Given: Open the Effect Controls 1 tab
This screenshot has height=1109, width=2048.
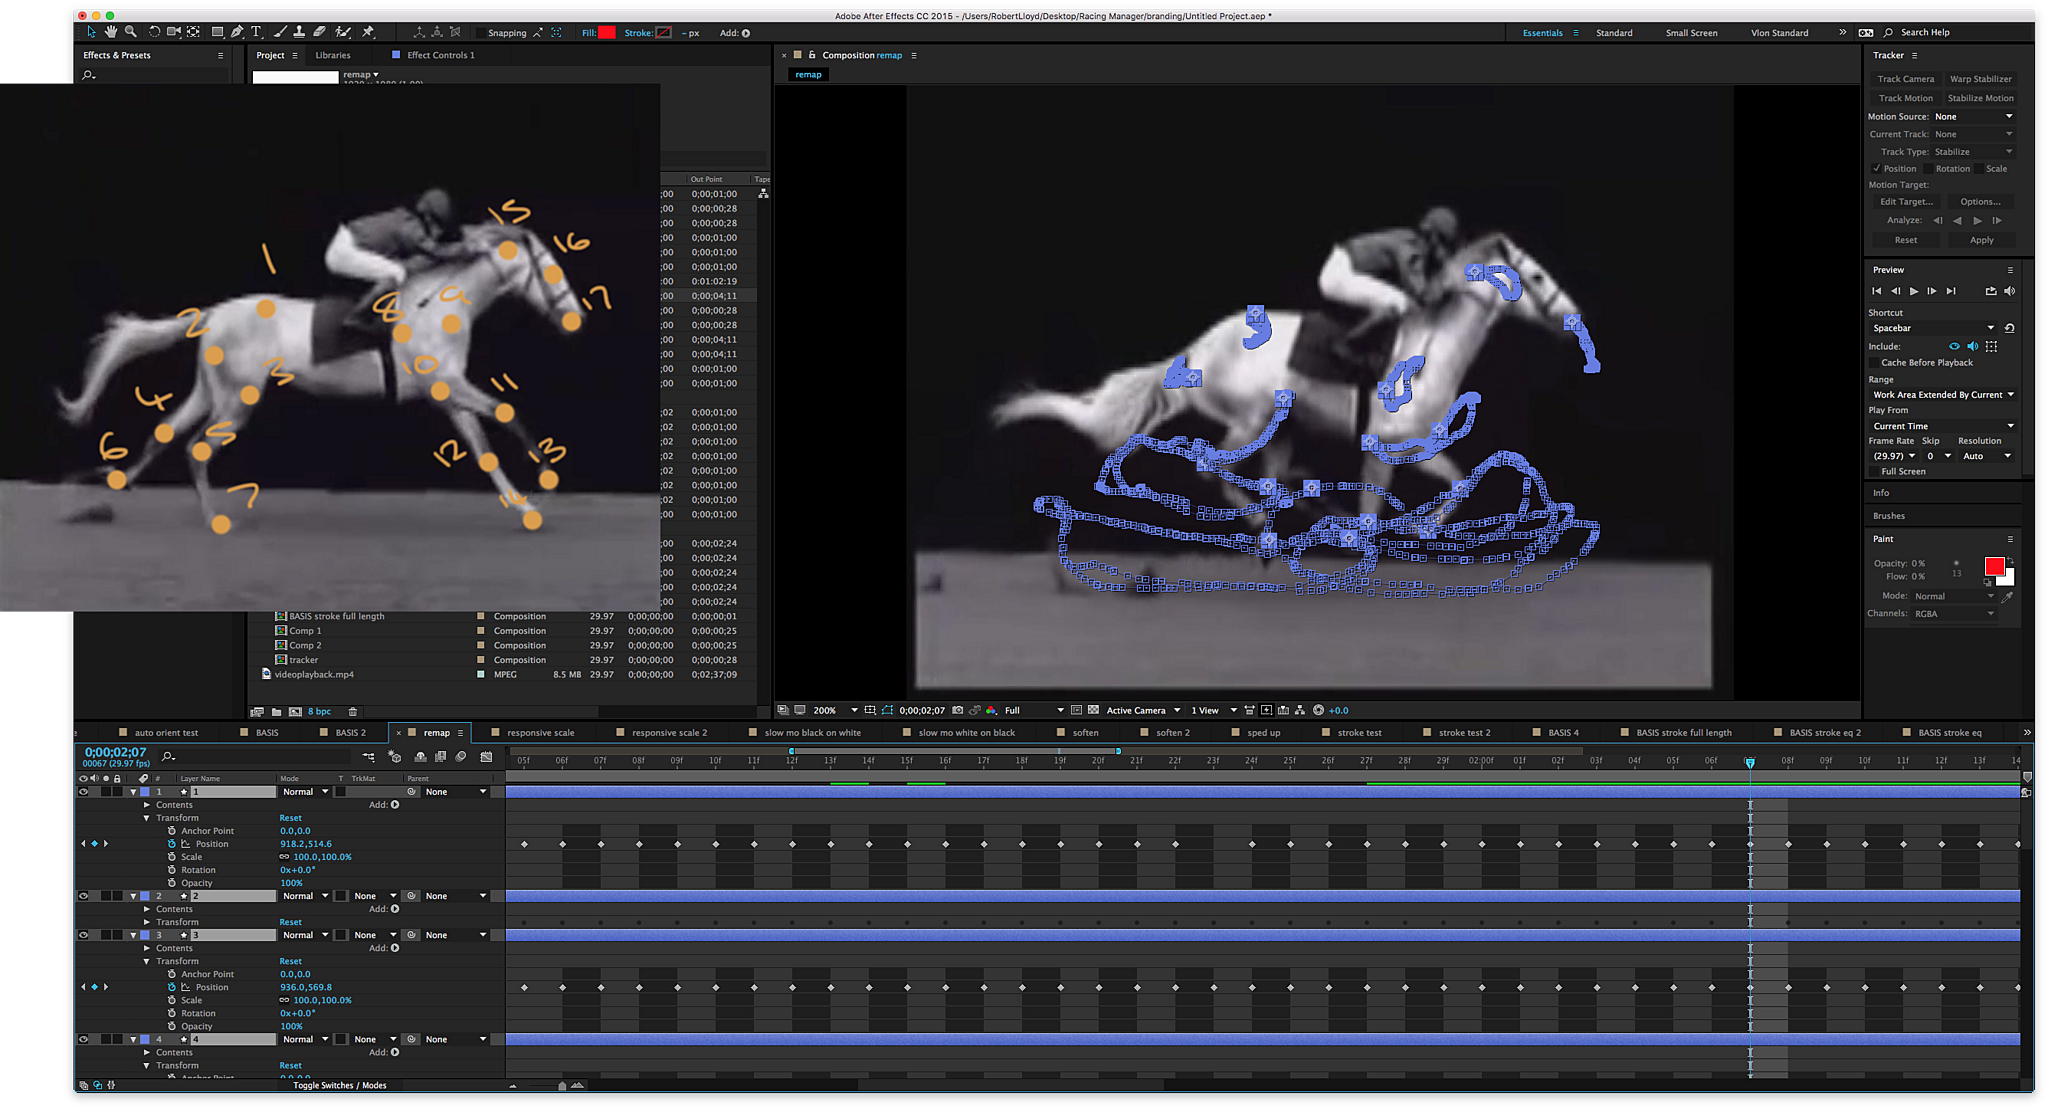Looking at the screenshot, I should click(441, 55).
